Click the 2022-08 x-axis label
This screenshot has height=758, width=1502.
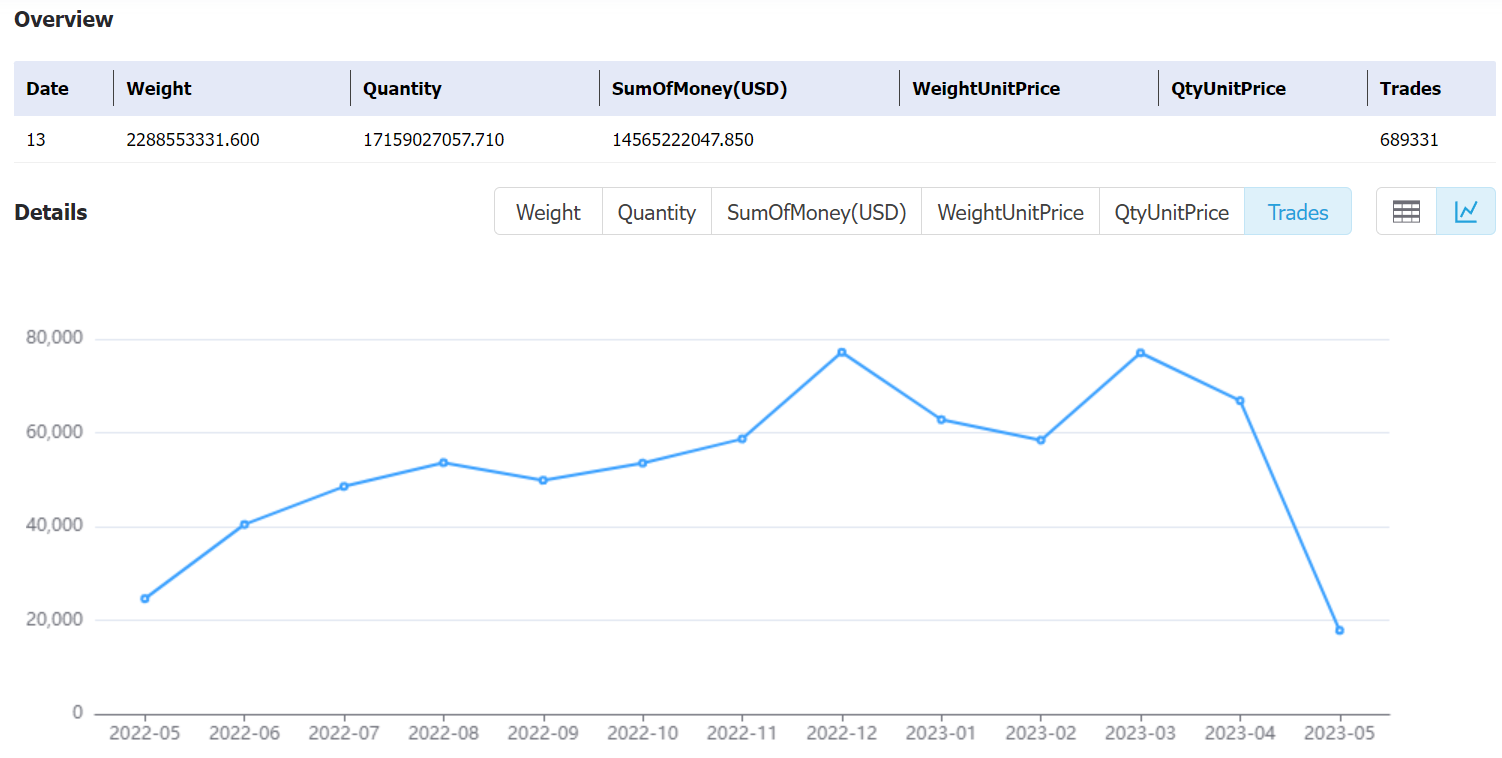point(443,733)
